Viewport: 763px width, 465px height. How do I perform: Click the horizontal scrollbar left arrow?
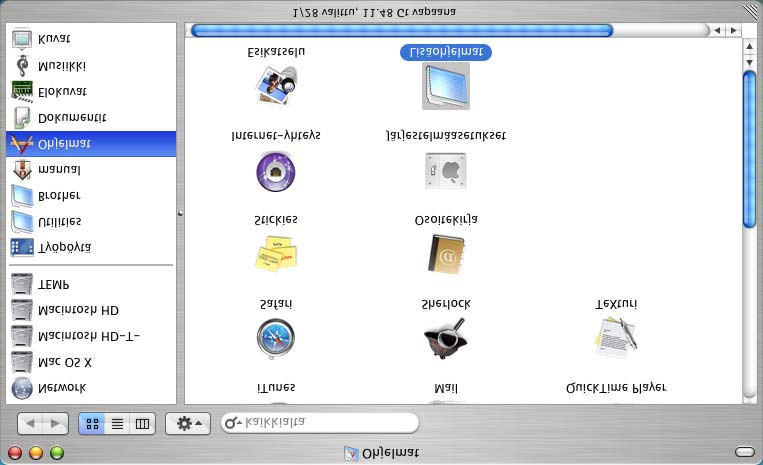(717, 31)
